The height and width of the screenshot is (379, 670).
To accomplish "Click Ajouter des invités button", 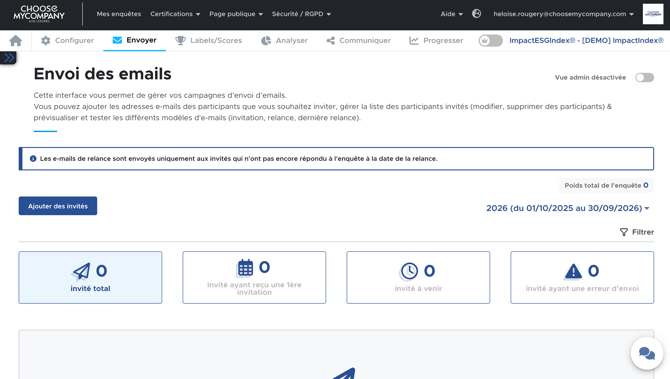I will [58, 206].
